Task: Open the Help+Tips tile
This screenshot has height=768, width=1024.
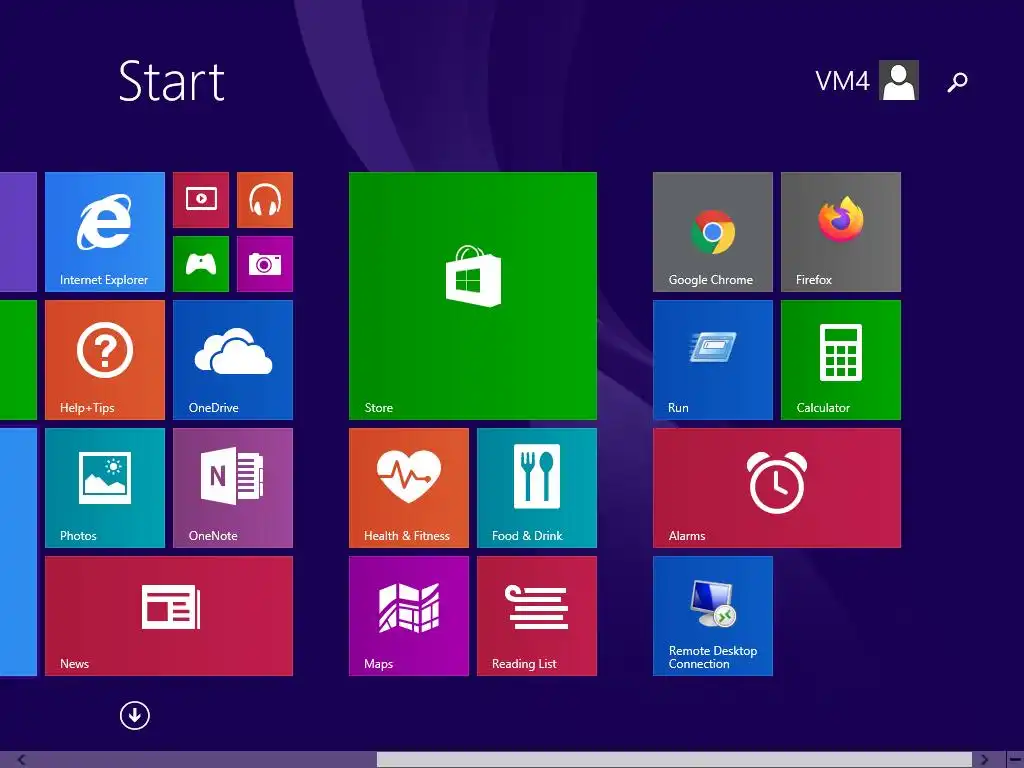Action: point(104,360)
